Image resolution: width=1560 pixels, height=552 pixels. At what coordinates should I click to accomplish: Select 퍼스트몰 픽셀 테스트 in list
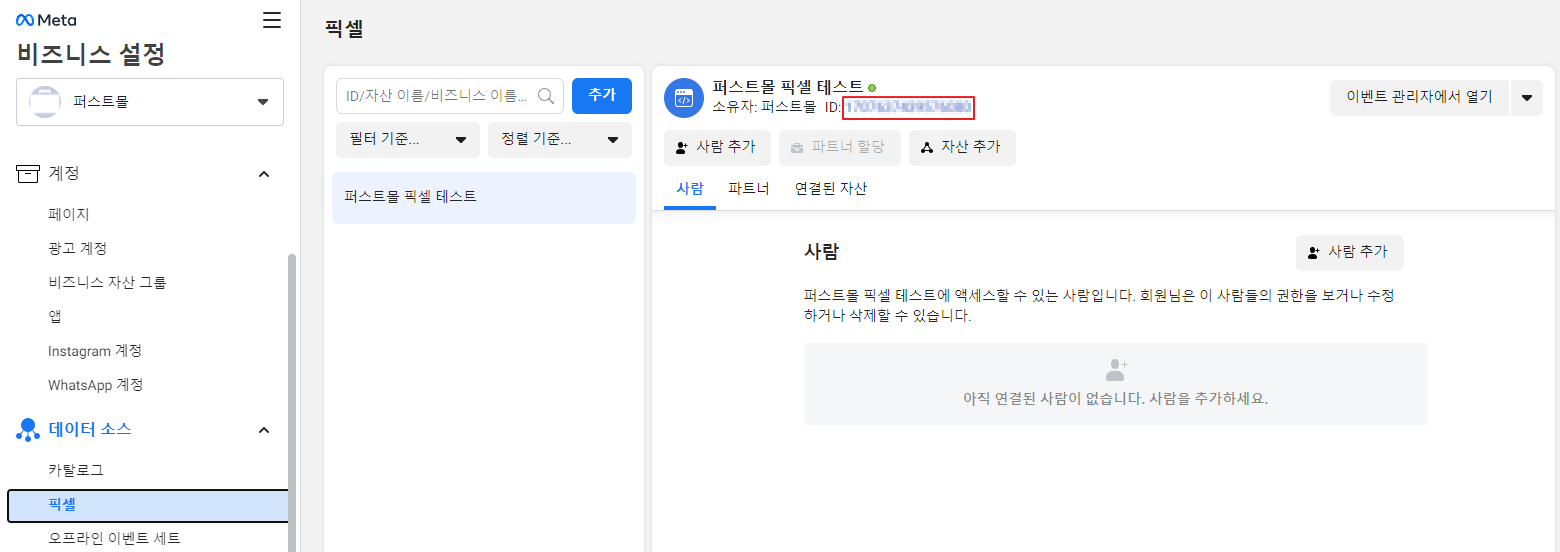click(484, 197)
